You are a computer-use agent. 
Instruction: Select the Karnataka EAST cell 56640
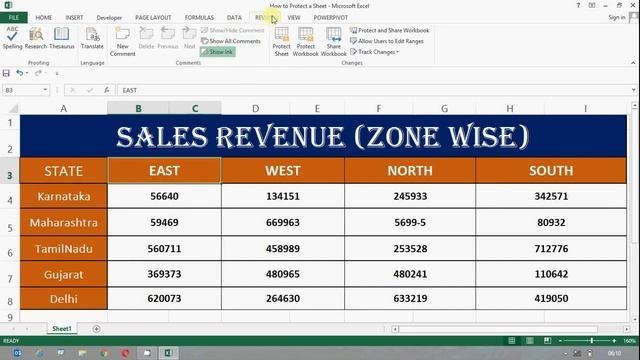click(x=164, y=196)
